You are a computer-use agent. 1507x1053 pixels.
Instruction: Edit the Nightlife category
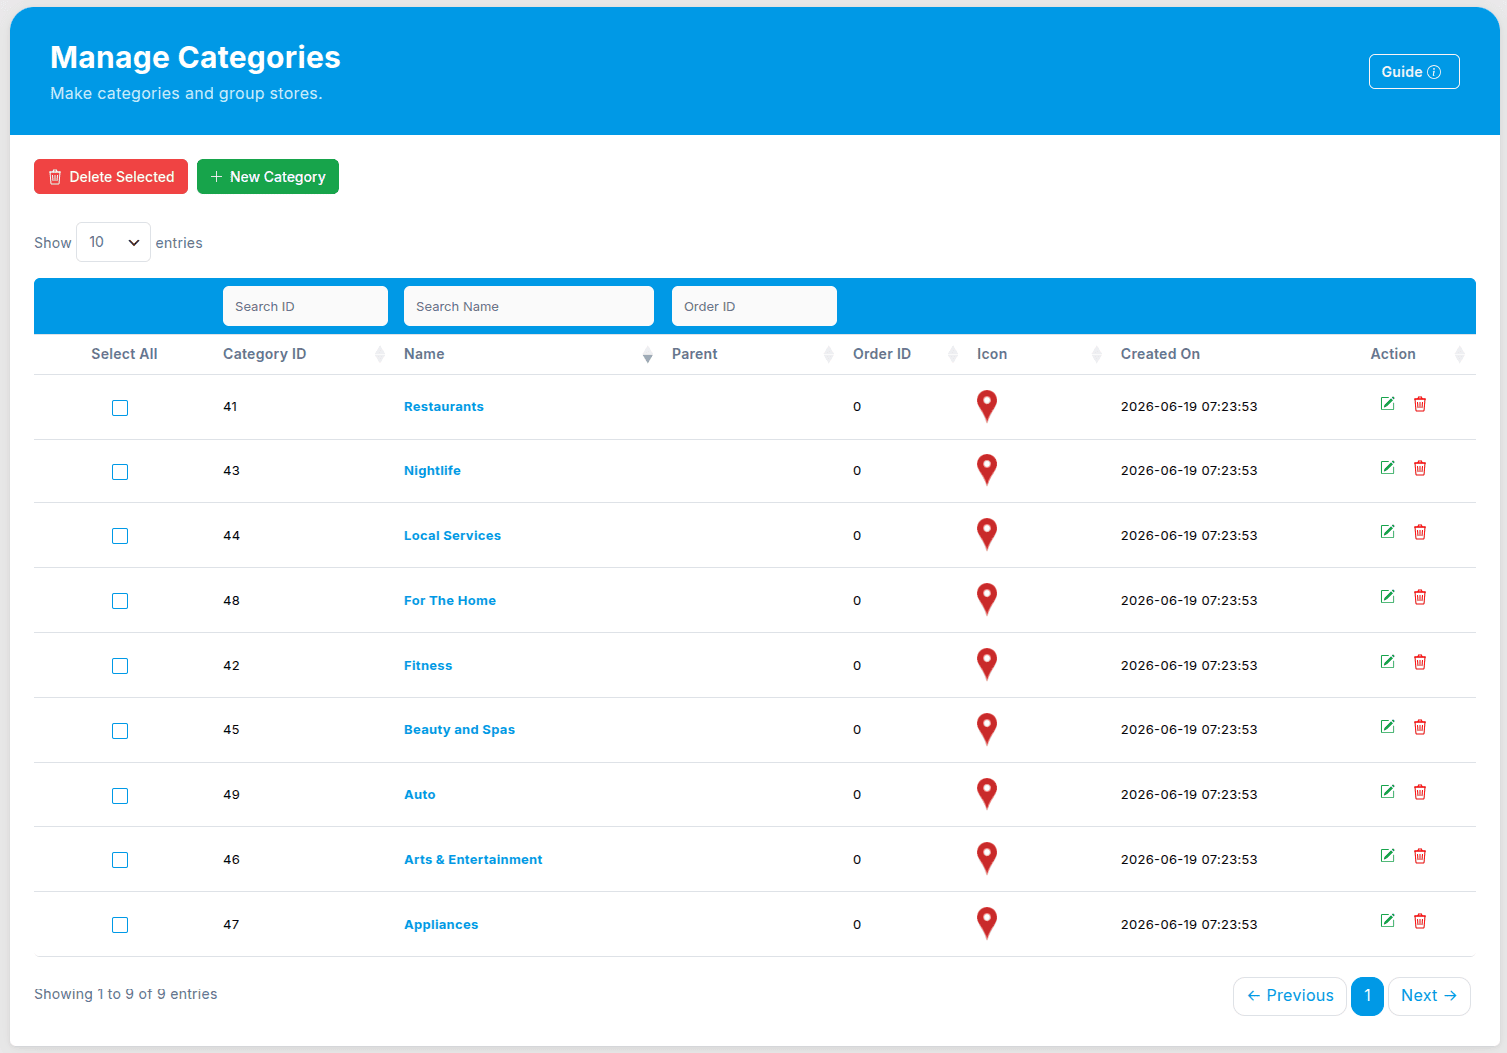point(1387,468)
